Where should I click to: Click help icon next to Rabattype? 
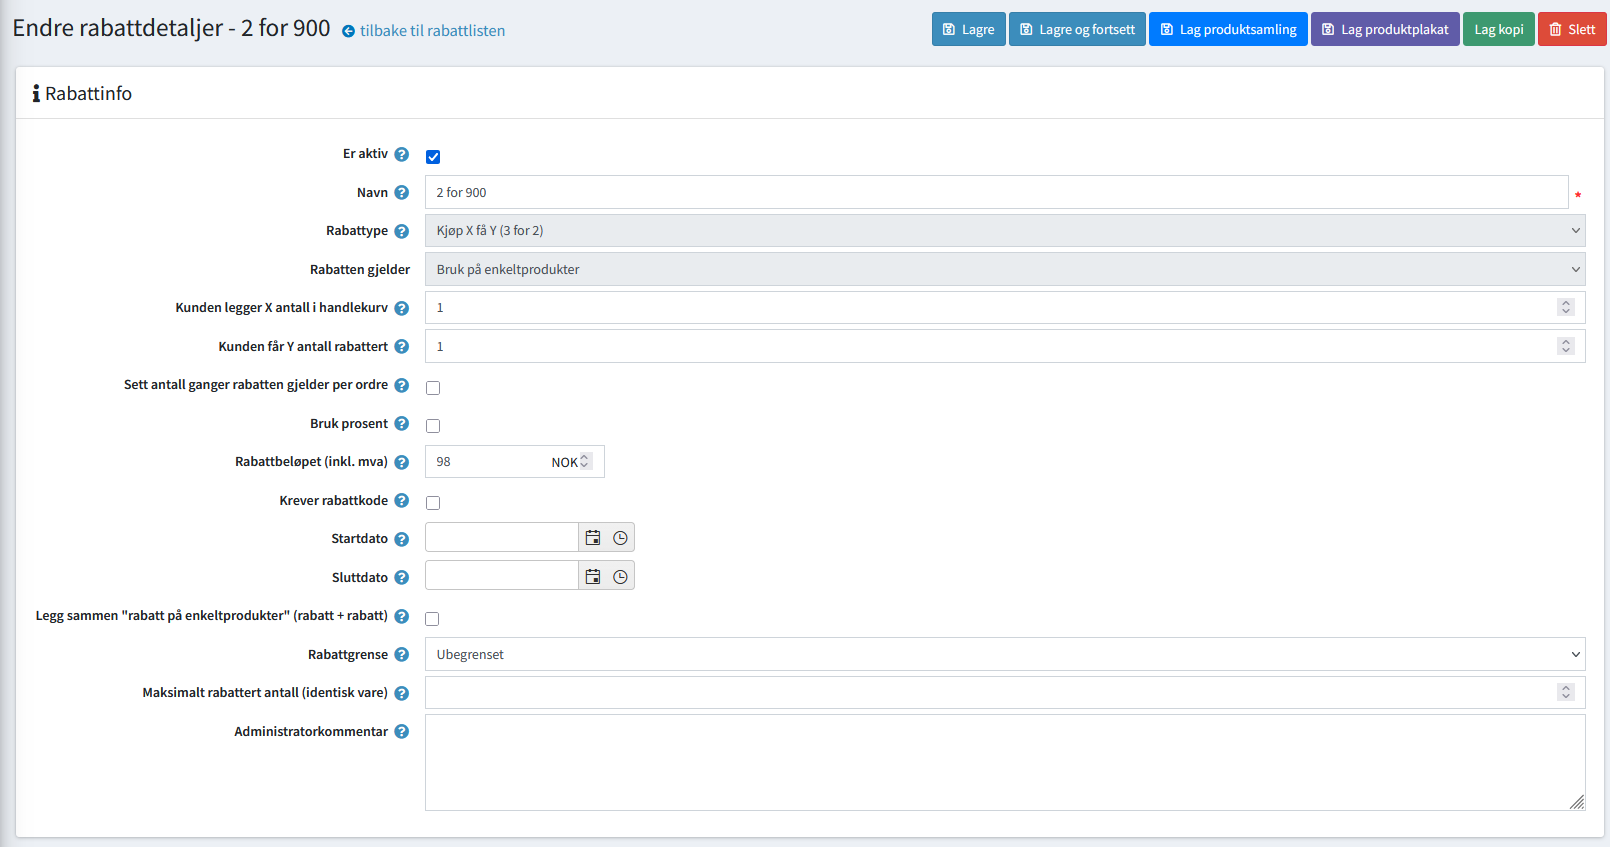point(401,231)
